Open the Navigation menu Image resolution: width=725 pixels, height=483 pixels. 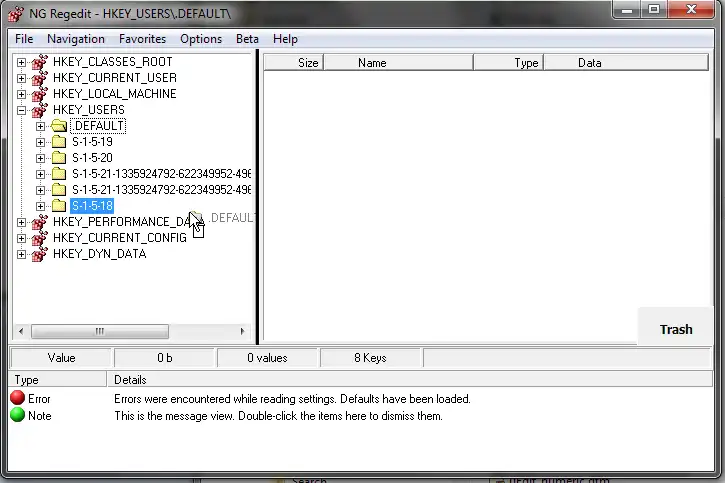76,39
